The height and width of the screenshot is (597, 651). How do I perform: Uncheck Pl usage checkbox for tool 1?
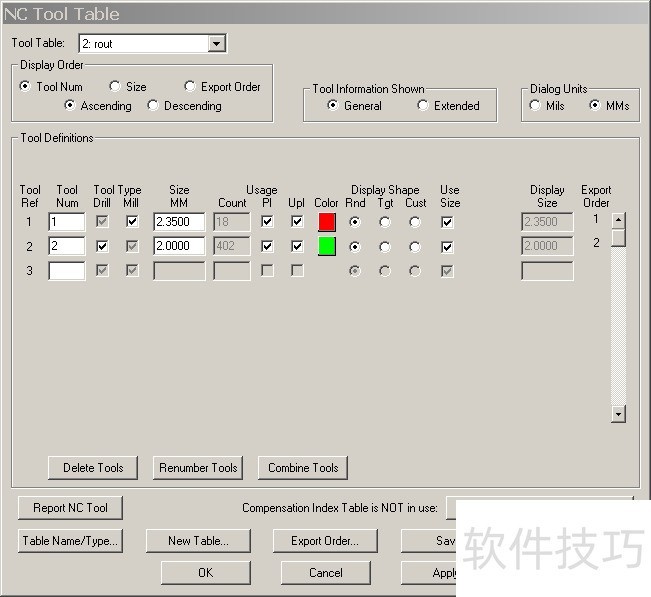(x=267, y=222)
